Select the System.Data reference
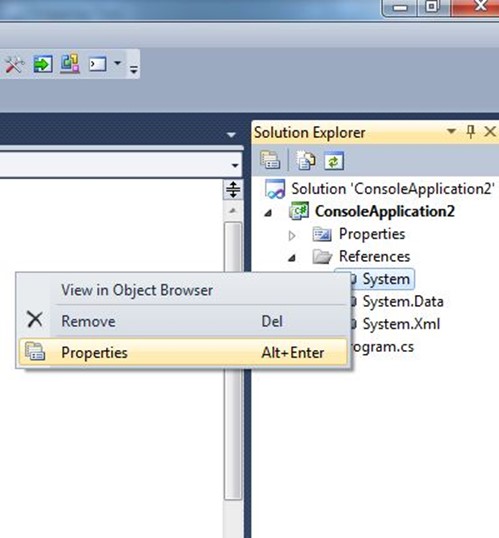 point(403,302)
